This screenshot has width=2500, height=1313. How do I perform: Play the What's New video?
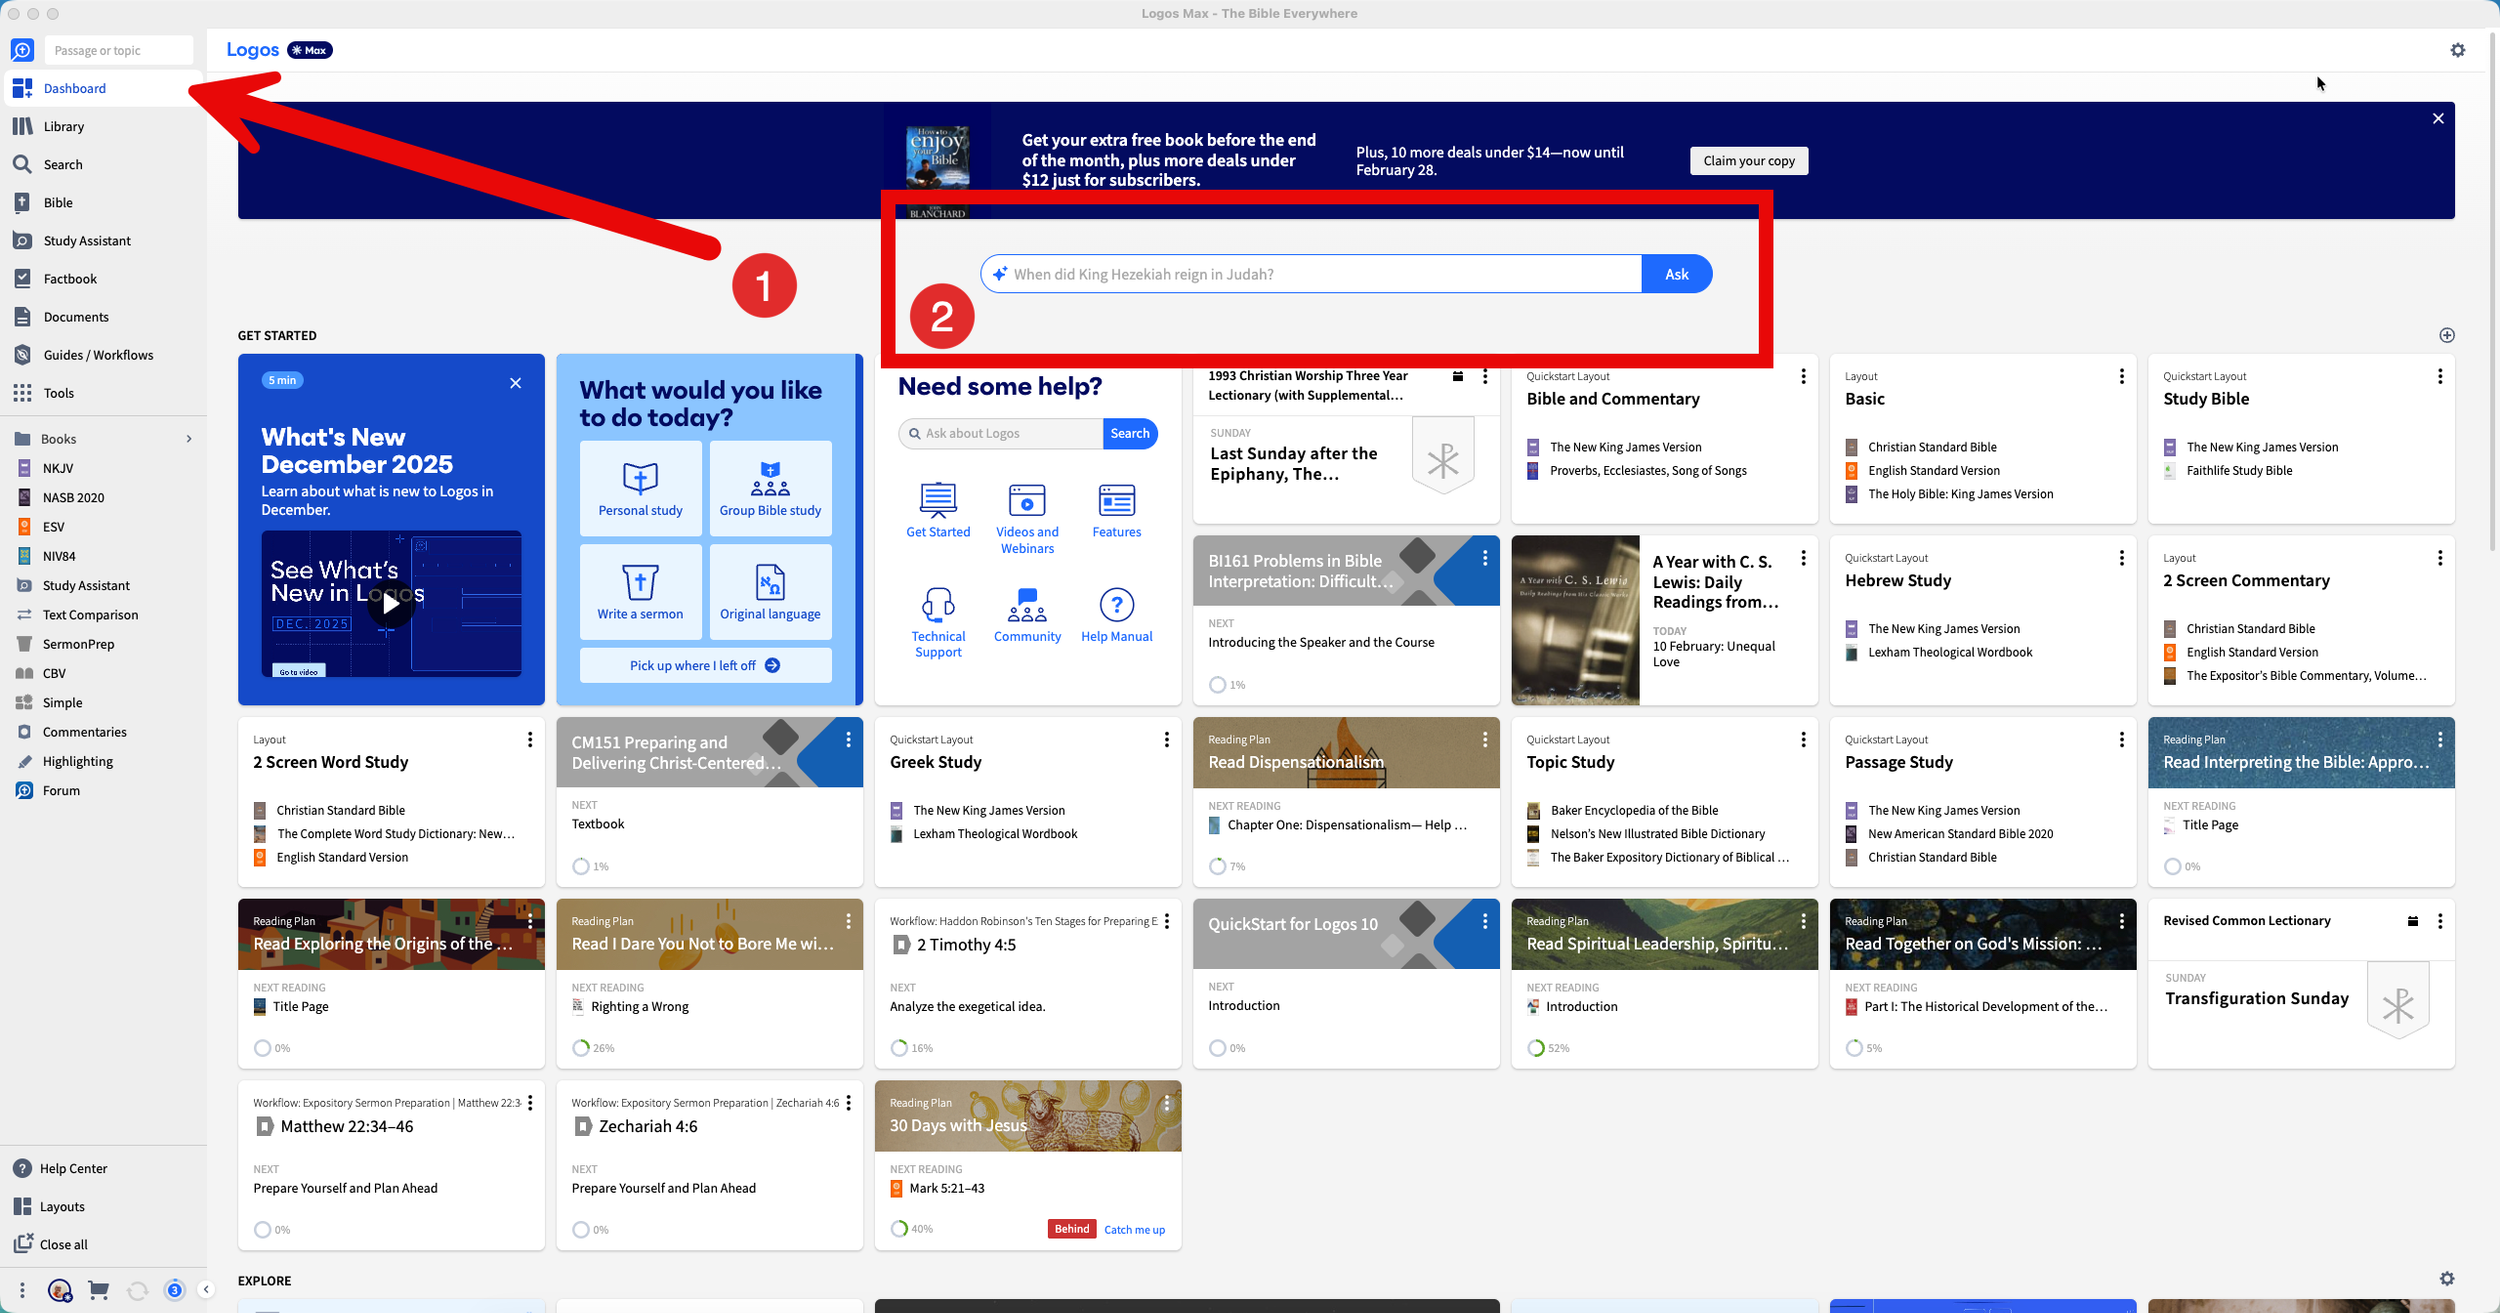pos(391,603)
